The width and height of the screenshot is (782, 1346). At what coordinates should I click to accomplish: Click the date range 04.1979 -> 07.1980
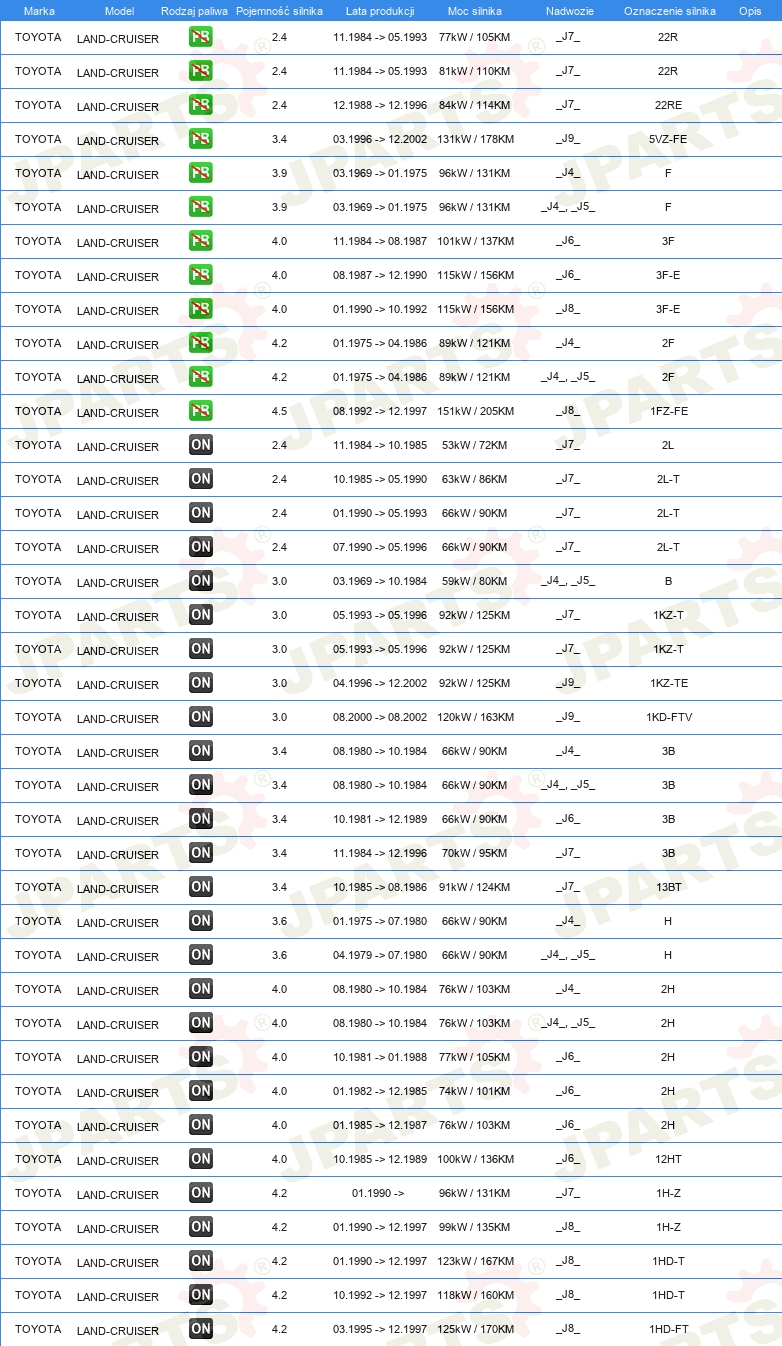[380, 955]
